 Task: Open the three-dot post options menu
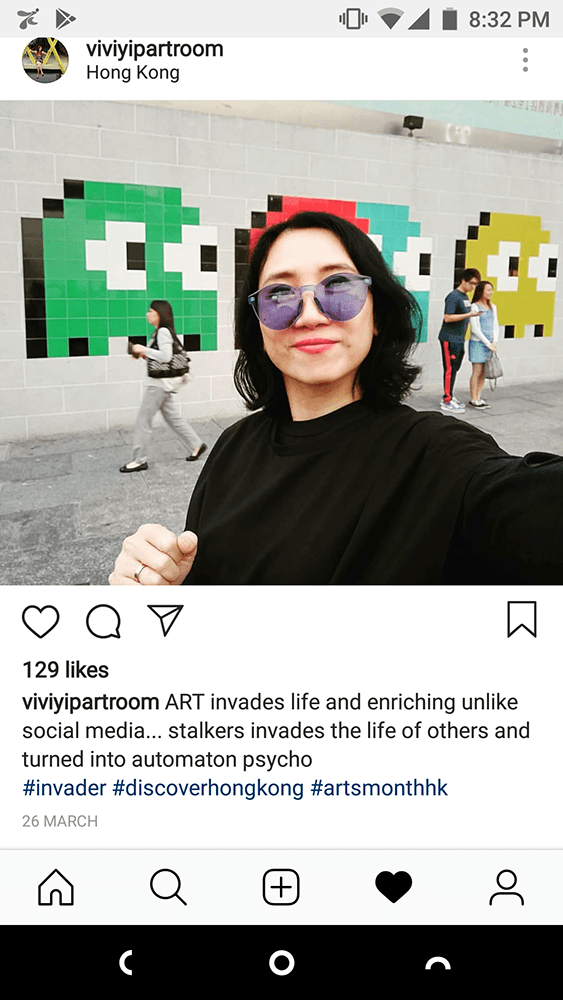point(525,60)
